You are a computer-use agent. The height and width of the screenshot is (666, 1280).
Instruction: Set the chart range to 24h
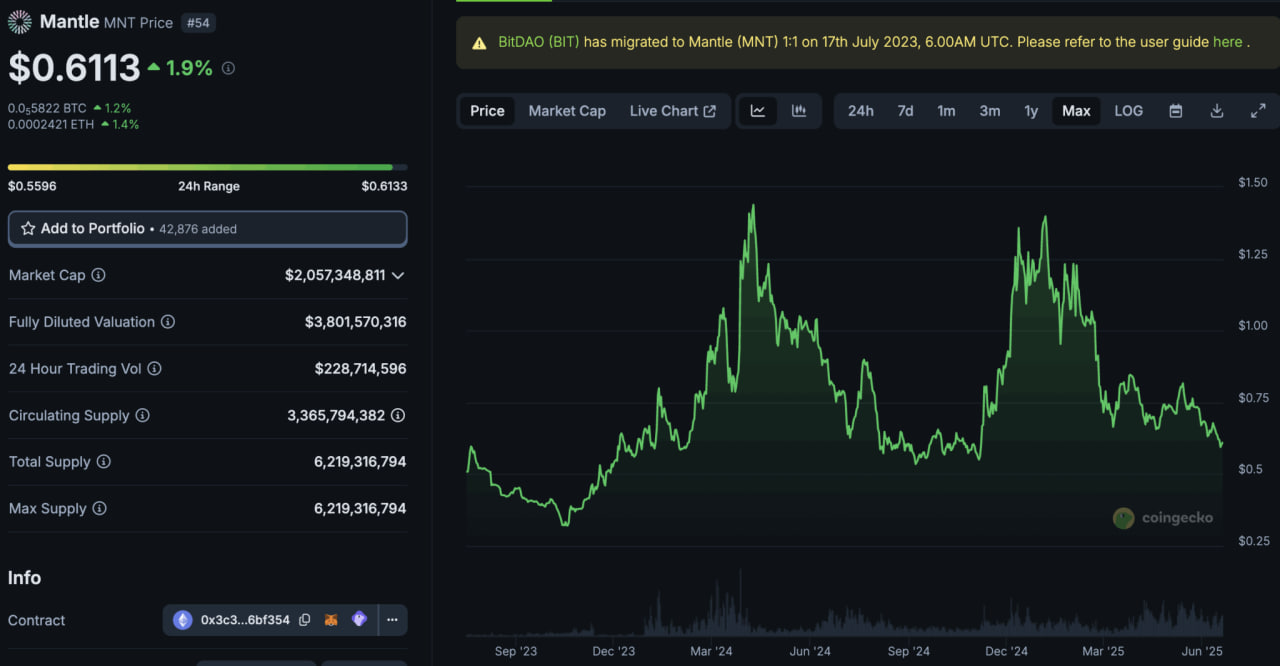click(x=860, y=111)
